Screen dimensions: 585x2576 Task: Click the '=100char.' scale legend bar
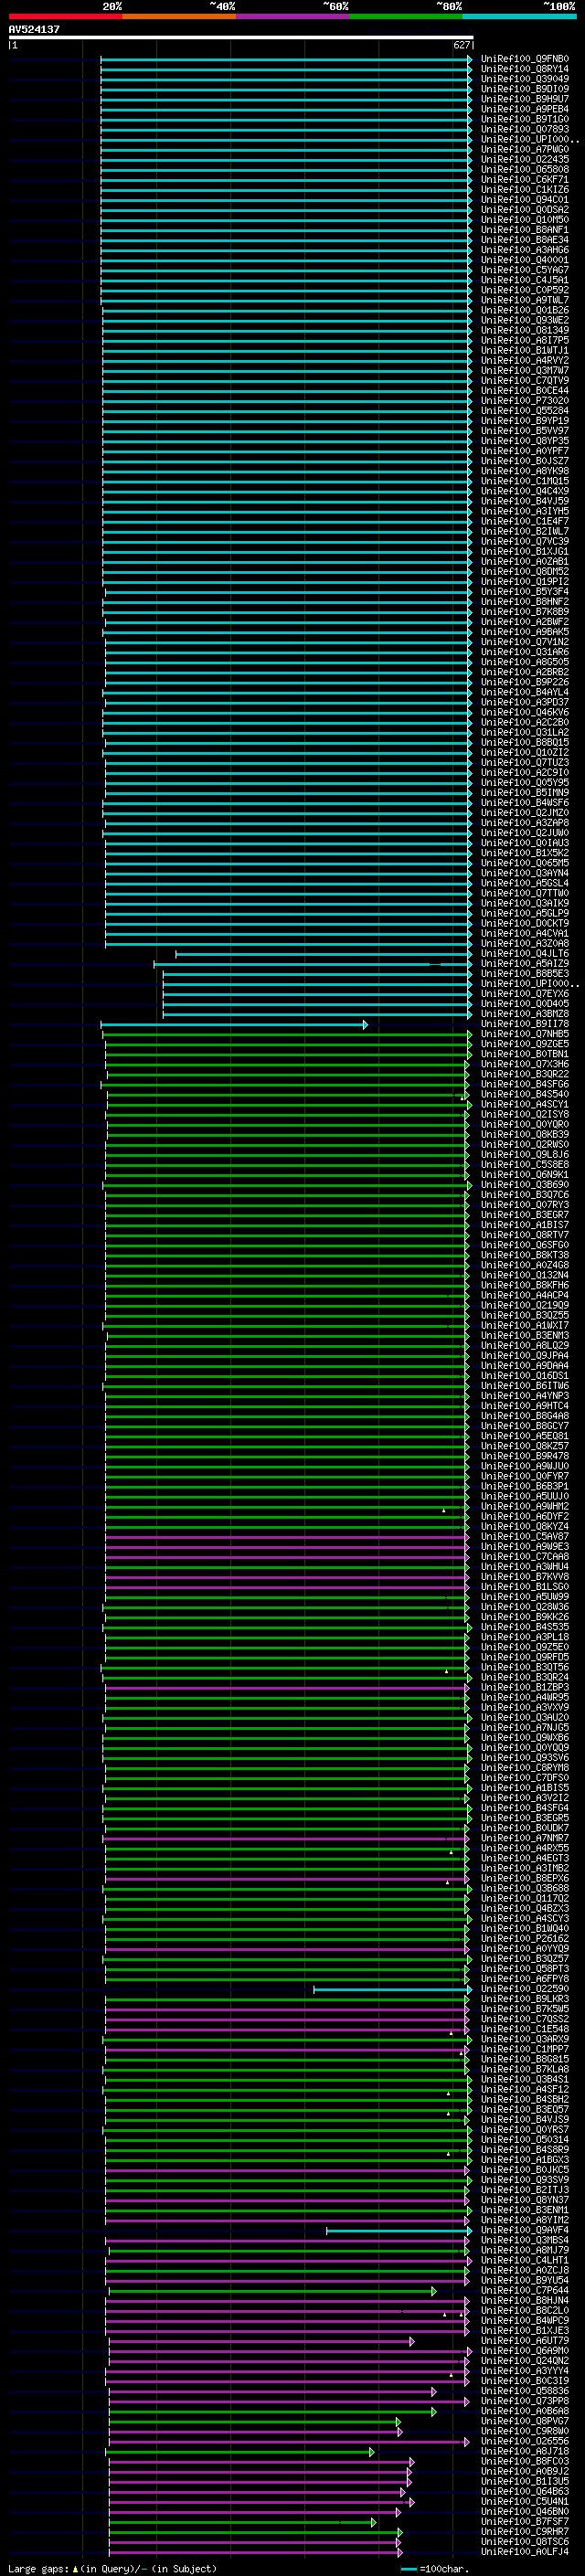tap(409, 2568)
